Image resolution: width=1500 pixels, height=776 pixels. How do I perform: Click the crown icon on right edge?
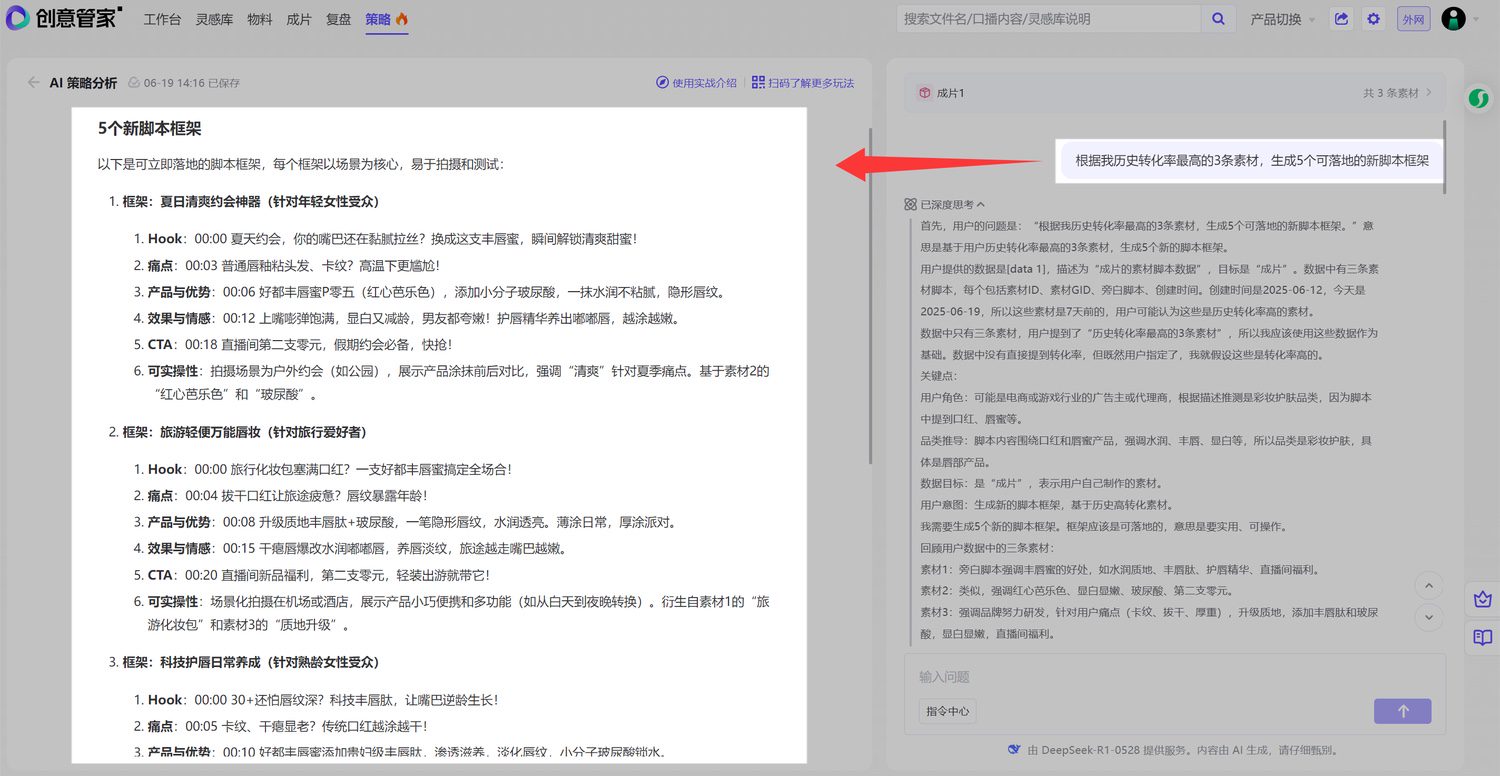tap(1482, 599)
